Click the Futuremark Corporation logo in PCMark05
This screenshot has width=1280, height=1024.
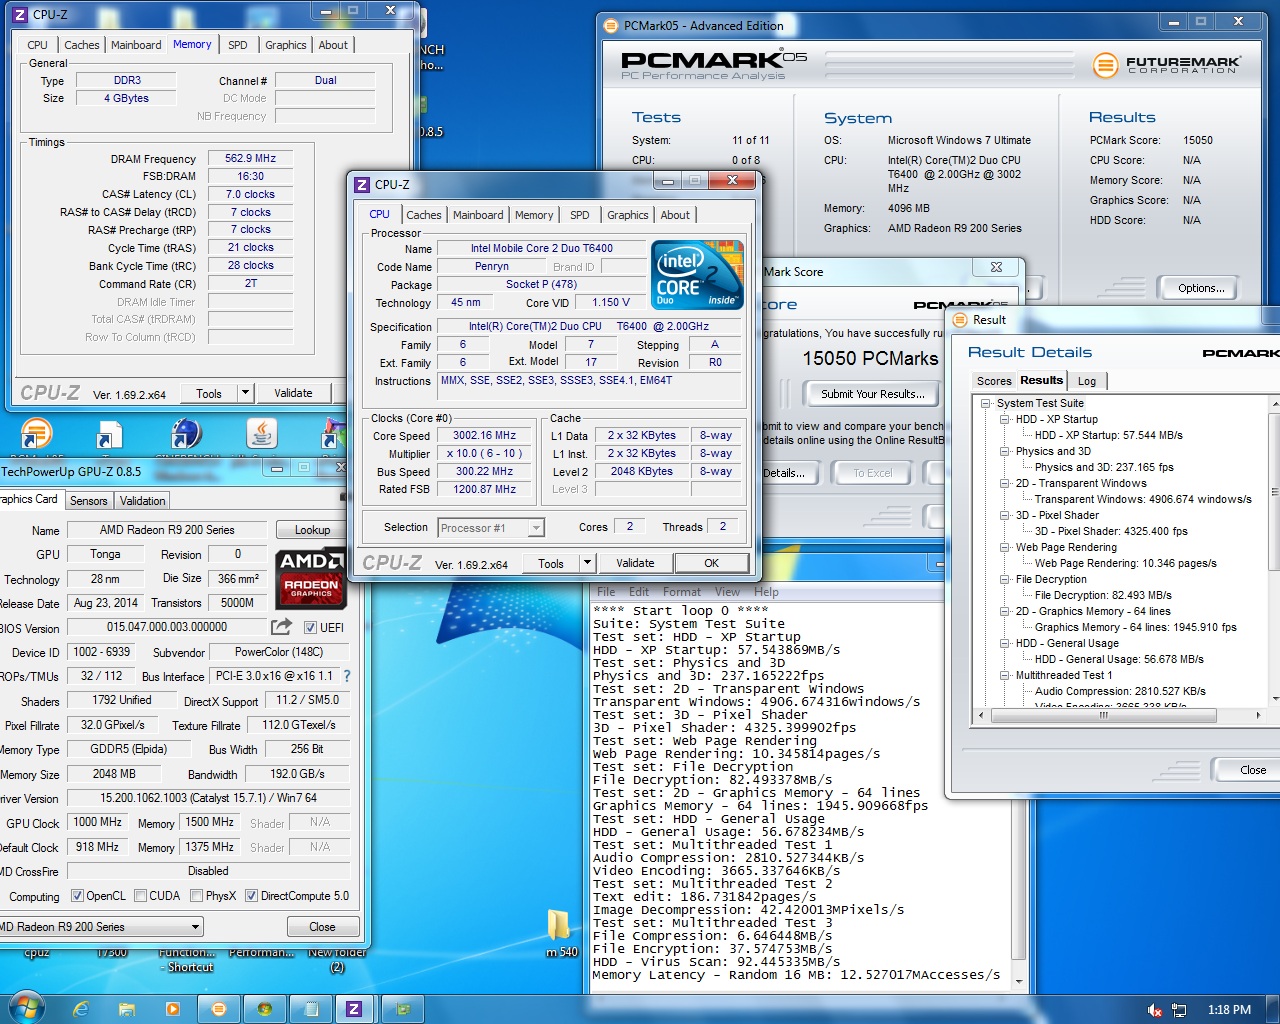(x=1167, y=65)
